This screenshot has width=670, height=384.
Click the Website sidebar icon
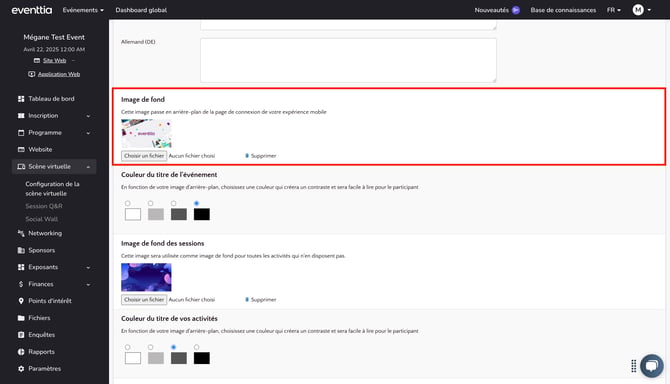coord(21,149)
